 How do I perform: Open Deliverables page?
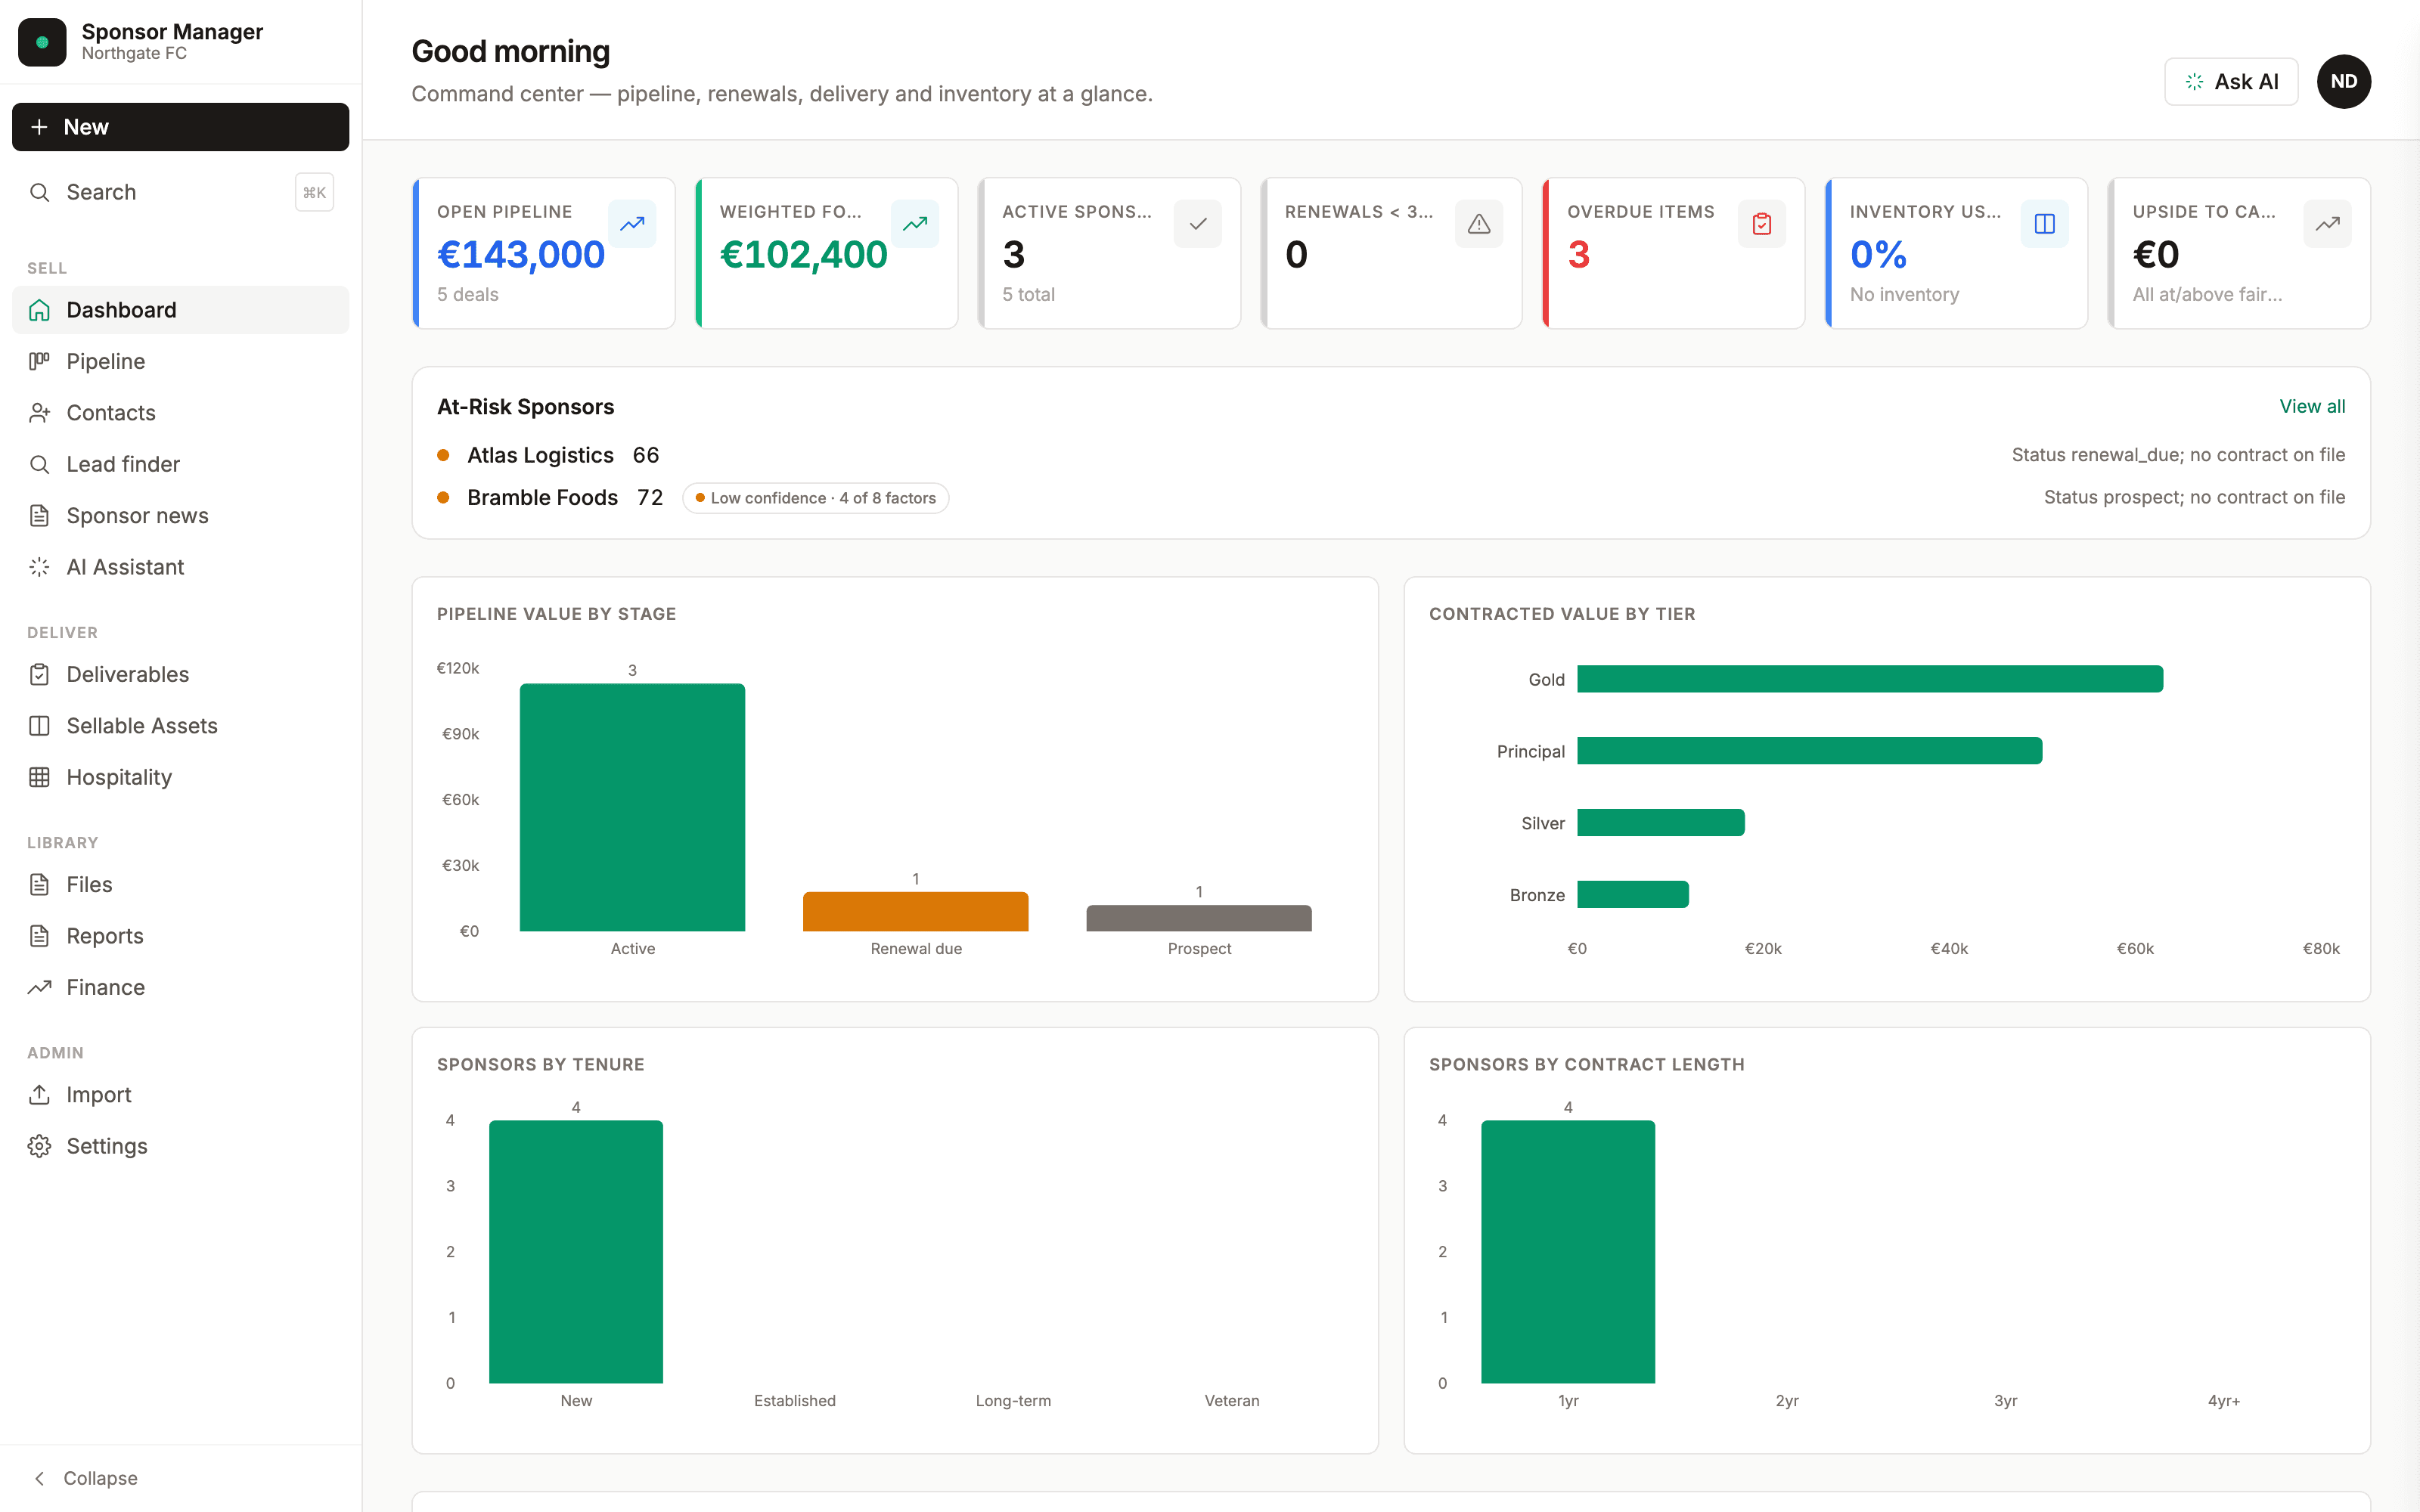click(180, 674)
